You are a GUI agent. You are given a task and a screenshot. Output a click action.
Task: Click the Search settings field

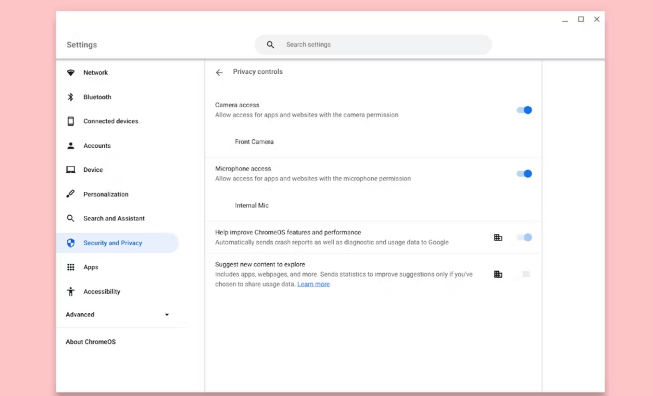[373, 45]
